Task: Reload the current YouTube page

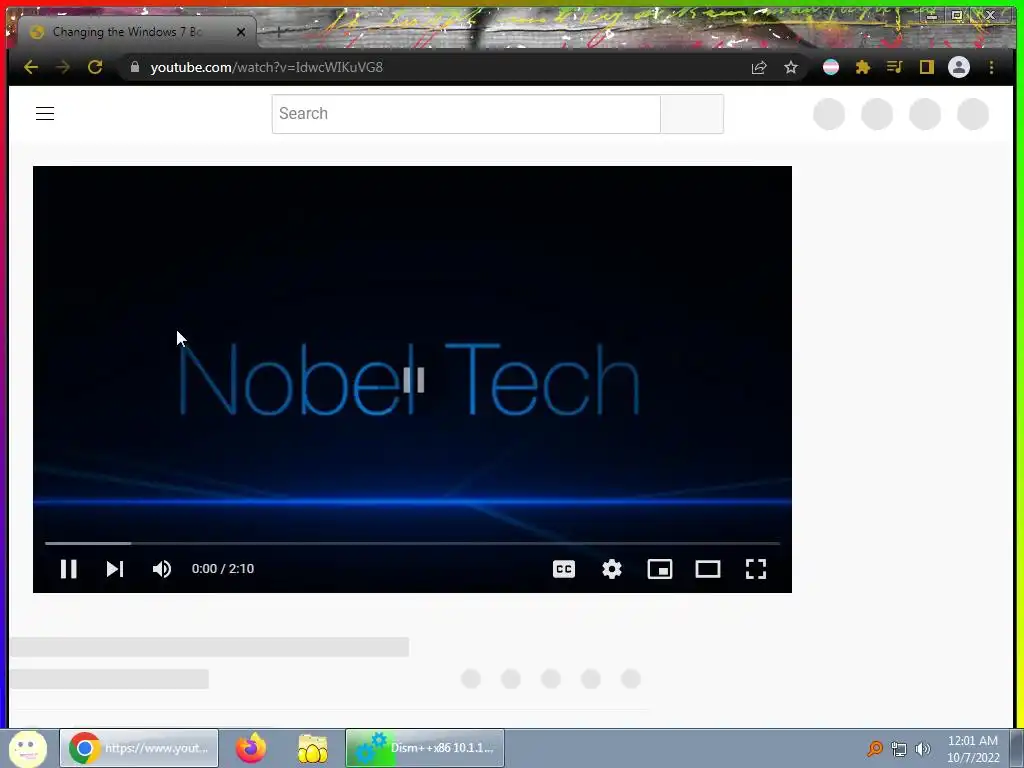Action: (x=95, y=67)
